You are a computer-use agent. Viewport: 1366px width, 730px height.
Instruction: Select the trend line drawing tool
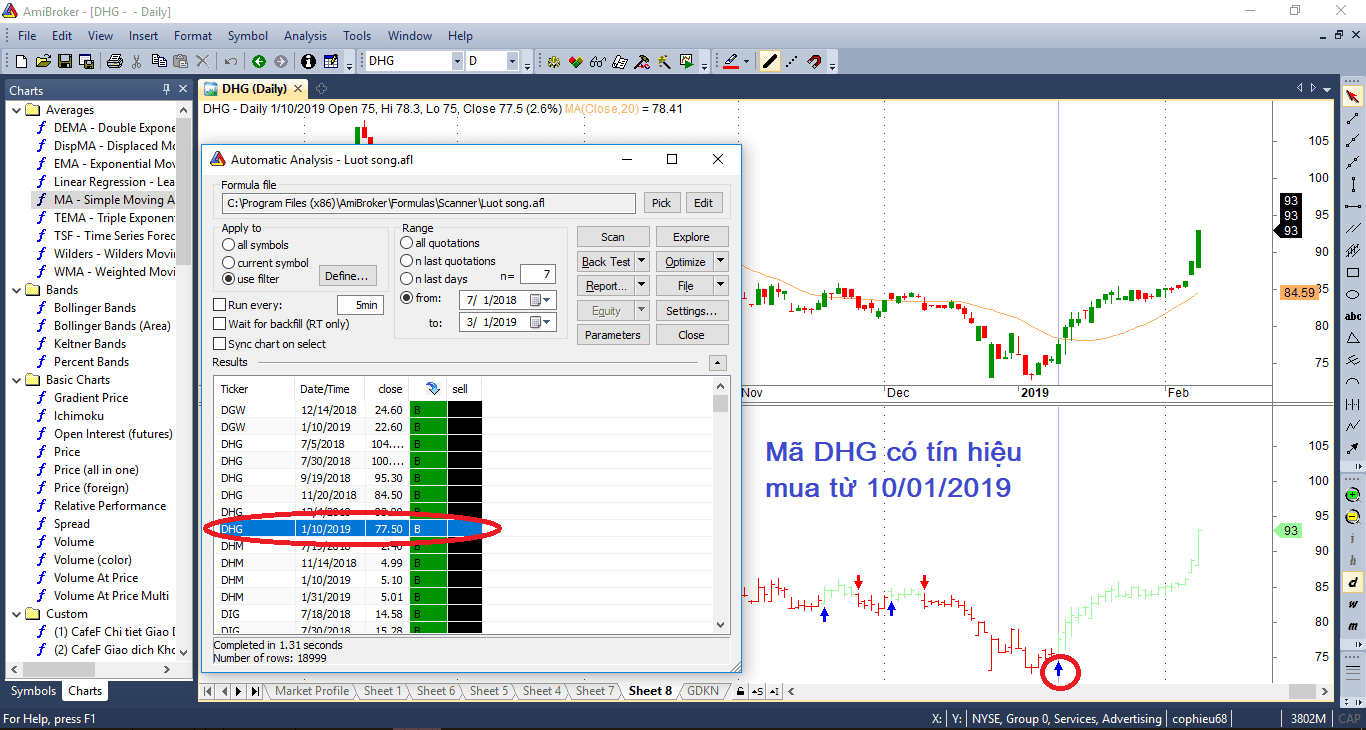1353,119
